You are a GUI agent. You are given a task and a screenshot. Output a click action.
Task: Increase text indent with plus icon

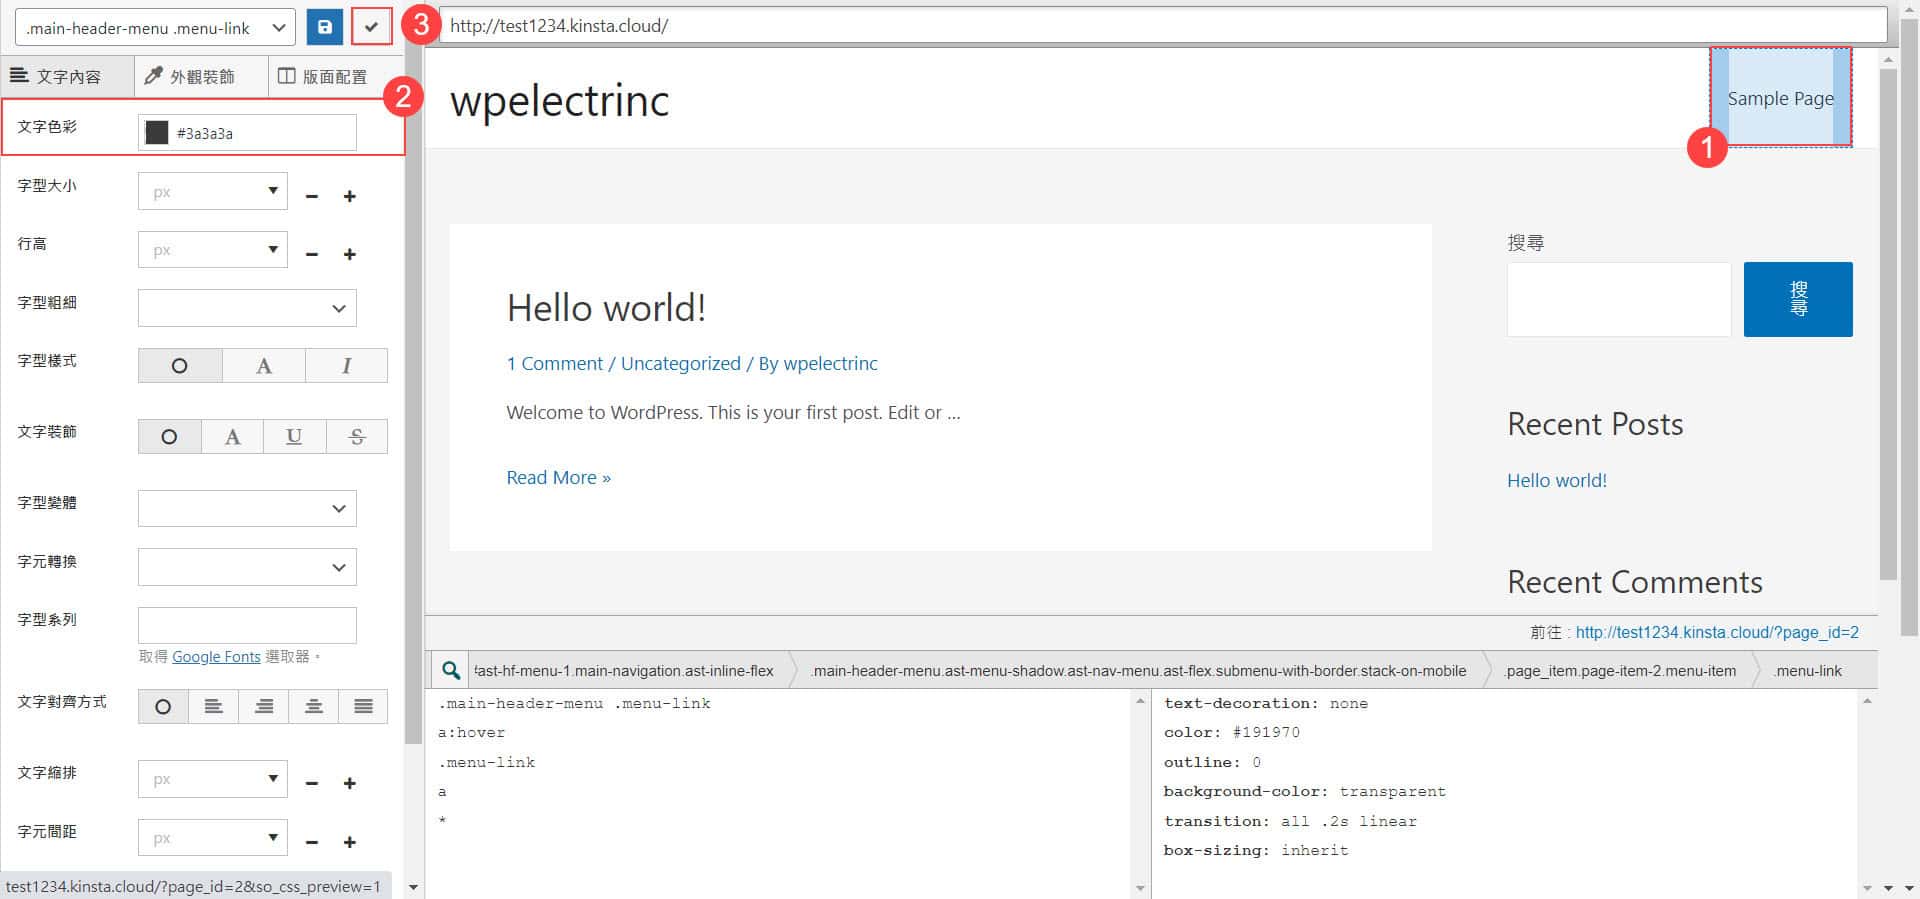coord(350,783)
